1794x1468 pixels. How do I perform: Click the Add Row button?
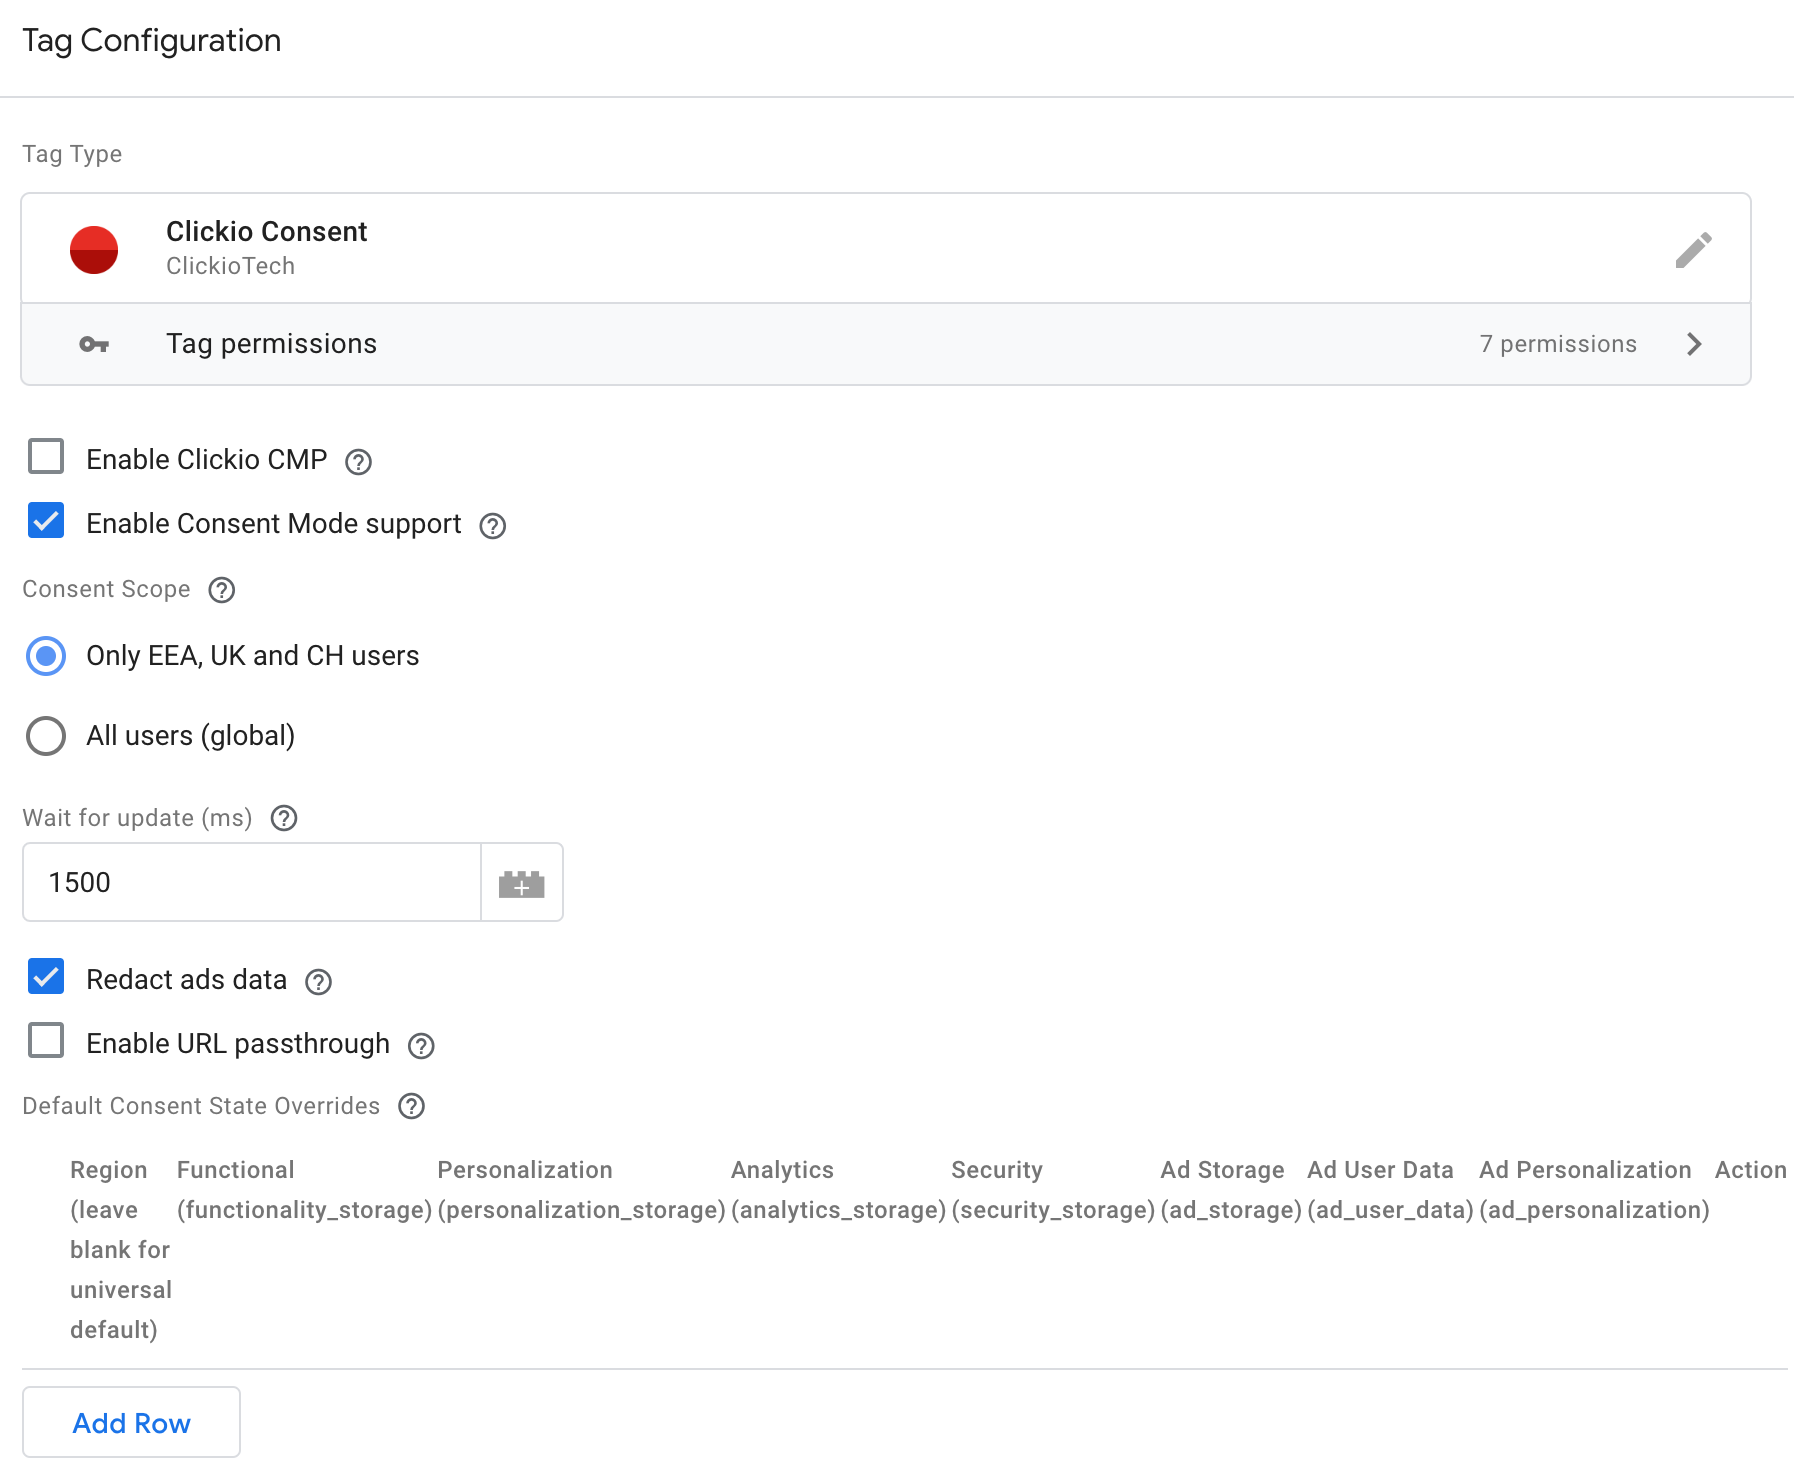(131, 1422)
